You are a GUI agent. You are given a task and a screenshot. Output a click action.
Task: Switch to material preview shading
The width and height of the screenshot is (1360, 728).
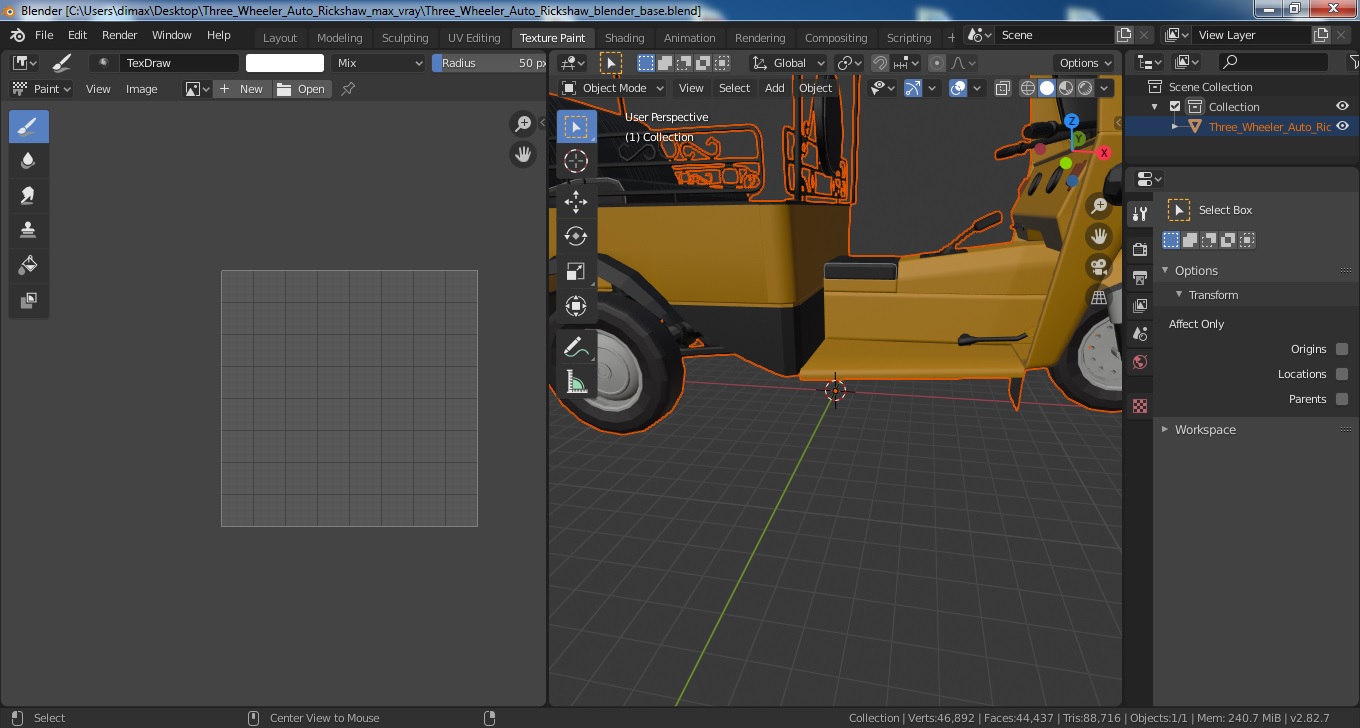(1066, 88)
